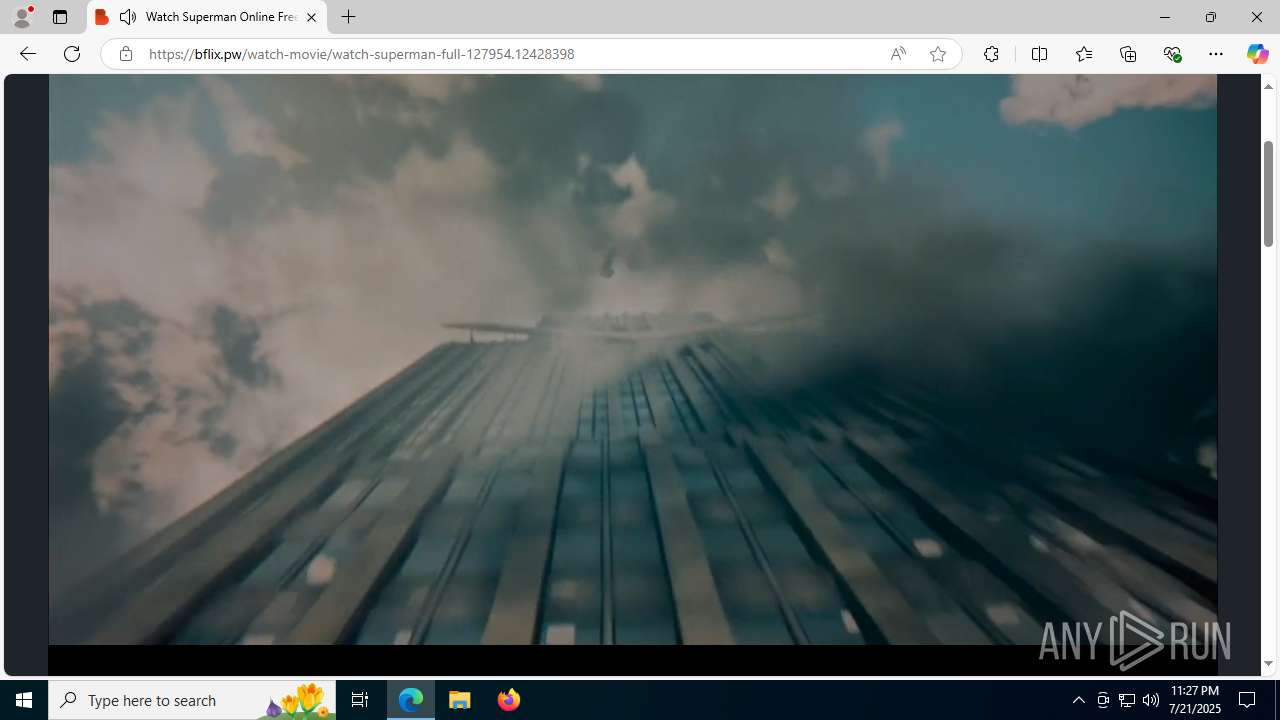The width and height of the screenshot is (1280, 720).
Task: Open Task View
Action: point(360,700)
